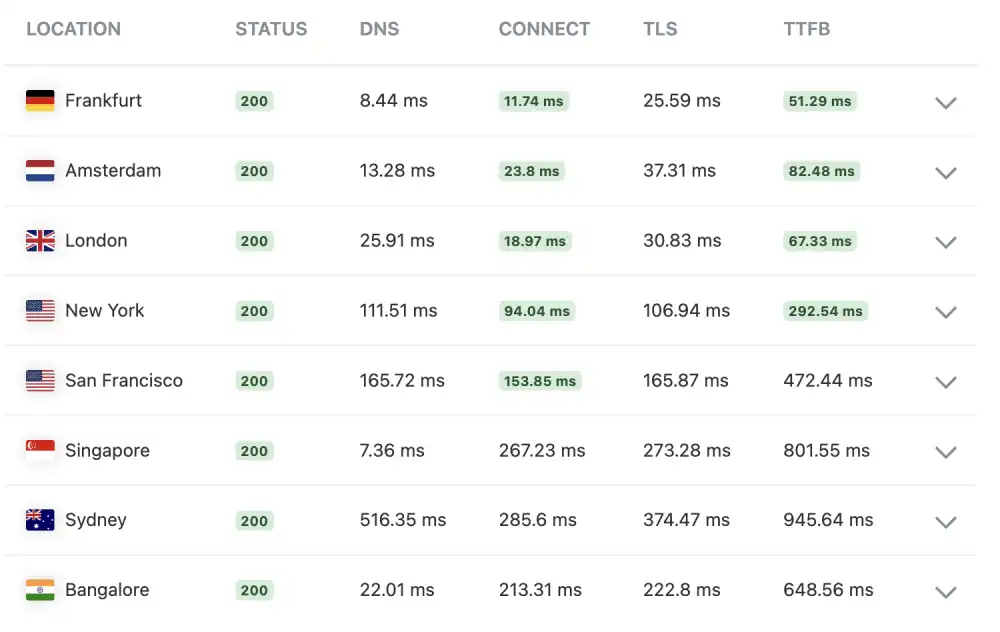Expand the Bangalore row details

pyautogui.click(x=946, y=592)
